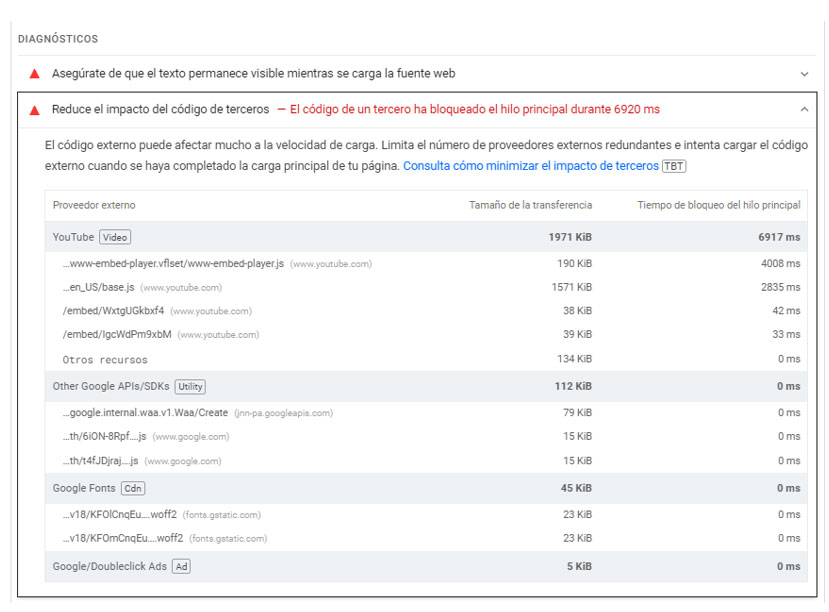
Task: Click the 'Reduce el impacto del código de terceros' title
Action: [x=160, y=109]
